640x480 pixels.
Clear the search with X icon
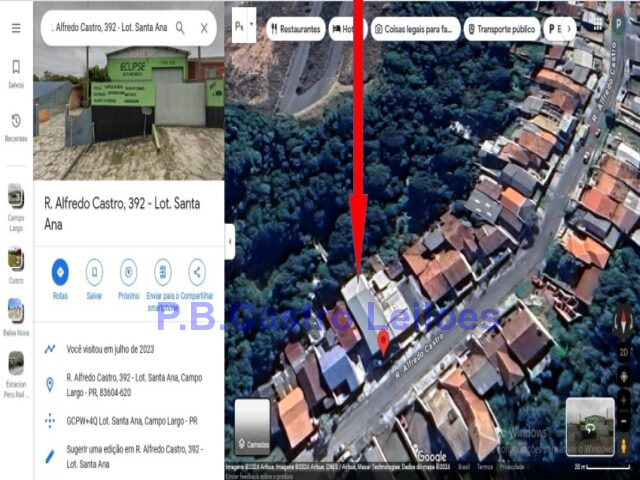[x=204, y=28]
